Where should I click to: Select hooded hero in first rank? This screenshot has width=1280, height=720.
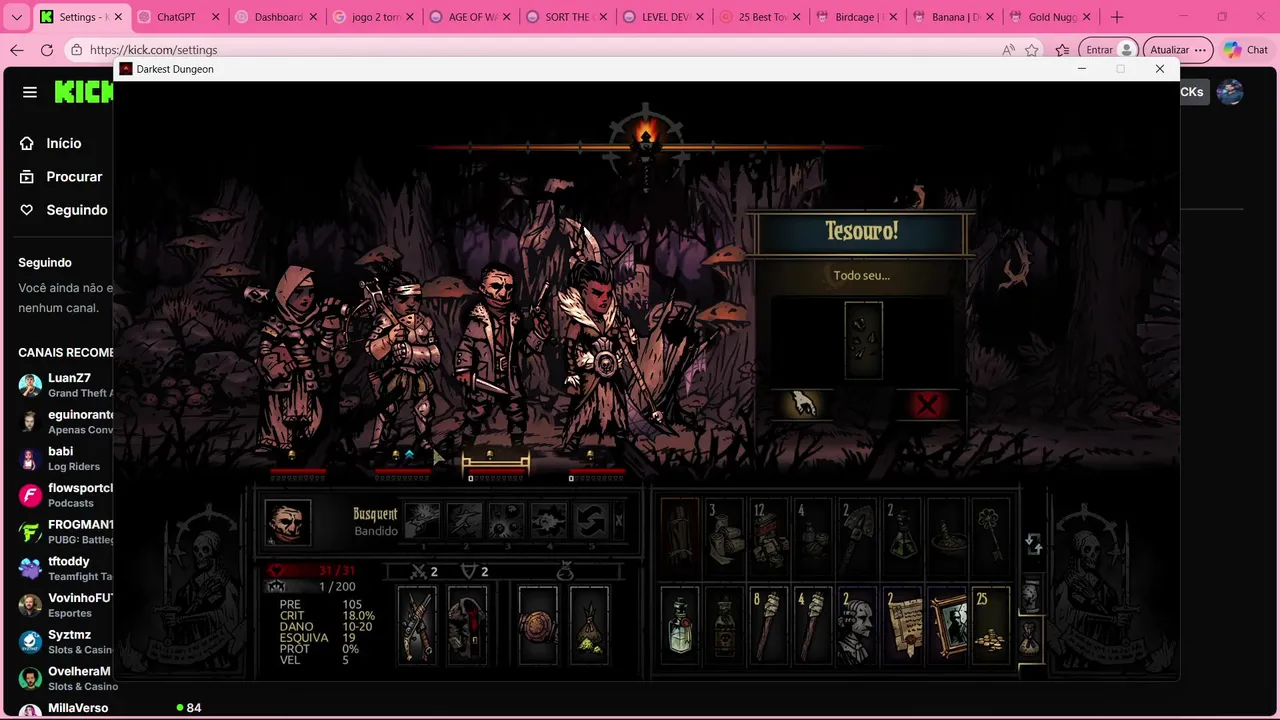pos(295,360)
